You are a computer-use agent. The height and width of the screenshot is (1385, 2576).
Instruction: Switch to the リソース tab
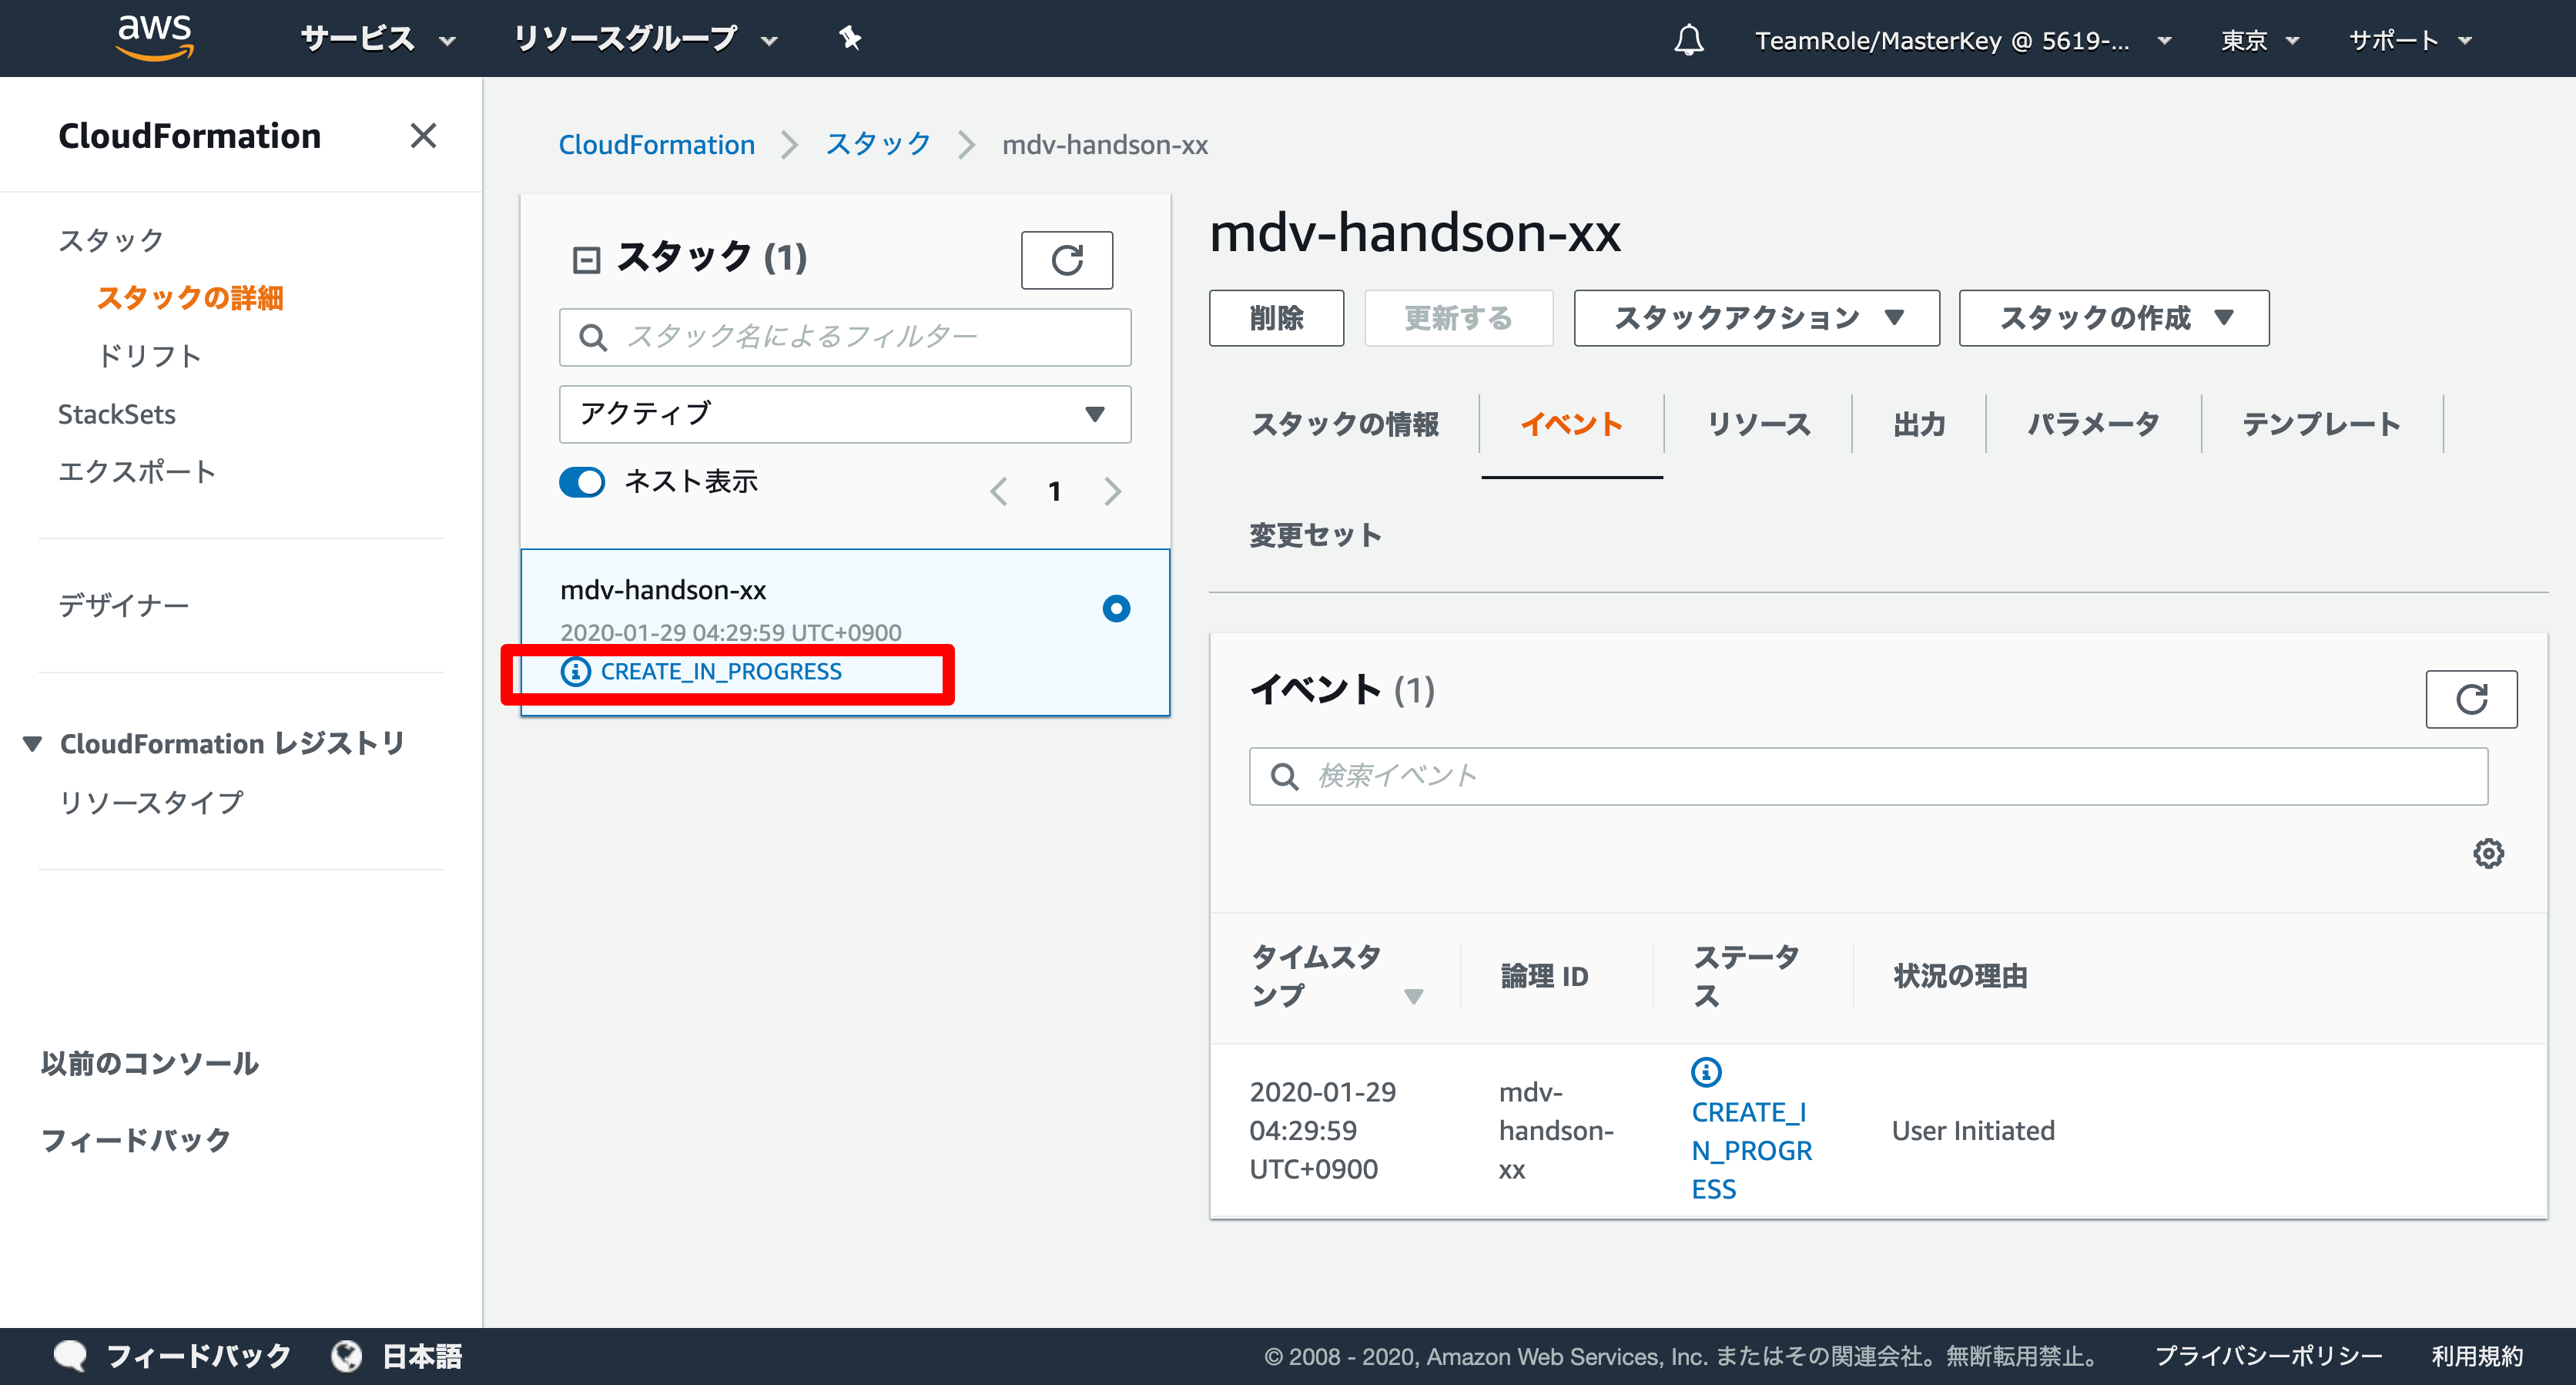[1758, 424]
